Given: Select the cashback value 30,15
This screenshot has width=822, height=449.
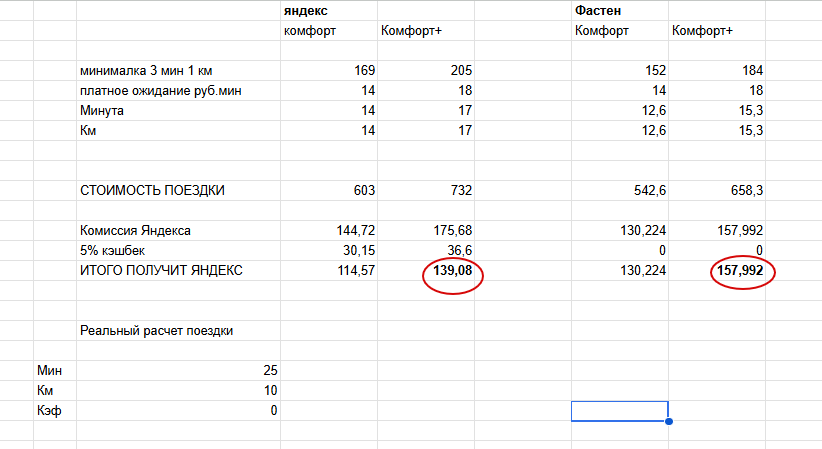Looking at the screenshot, I should click(359, 250).
